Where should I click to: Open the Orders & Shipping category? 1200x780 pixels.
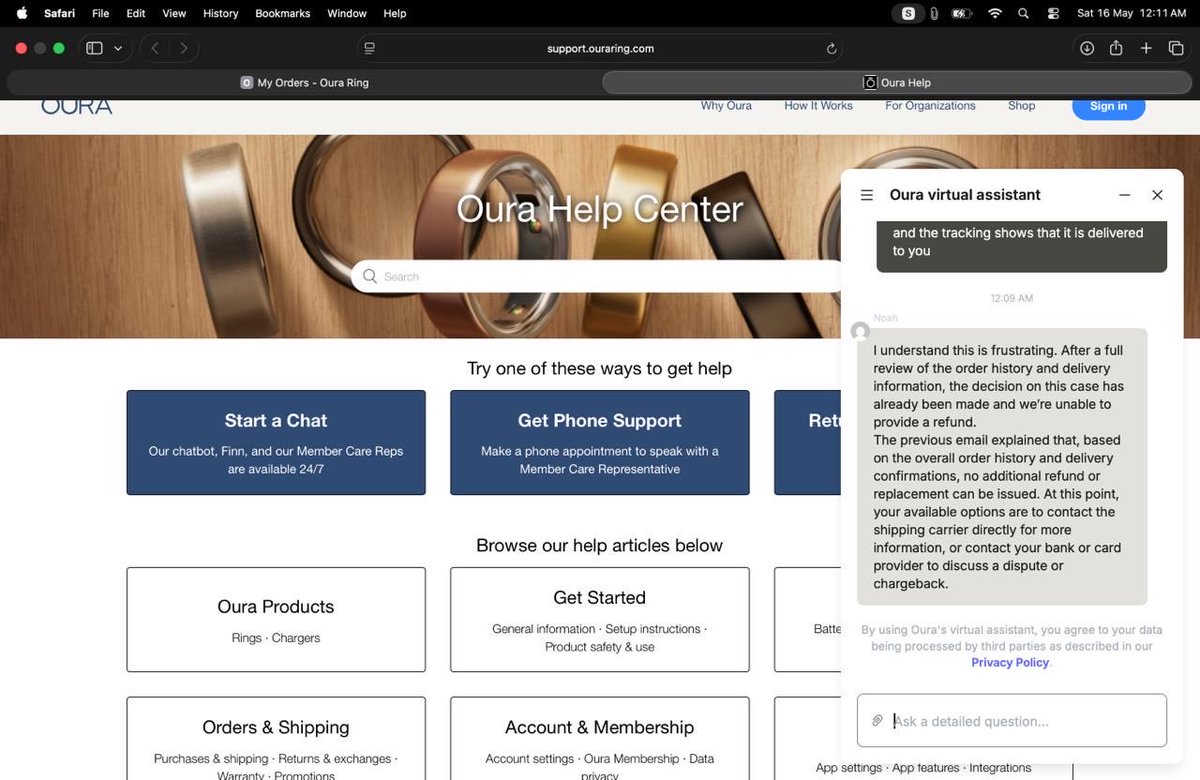click(276, 738)
